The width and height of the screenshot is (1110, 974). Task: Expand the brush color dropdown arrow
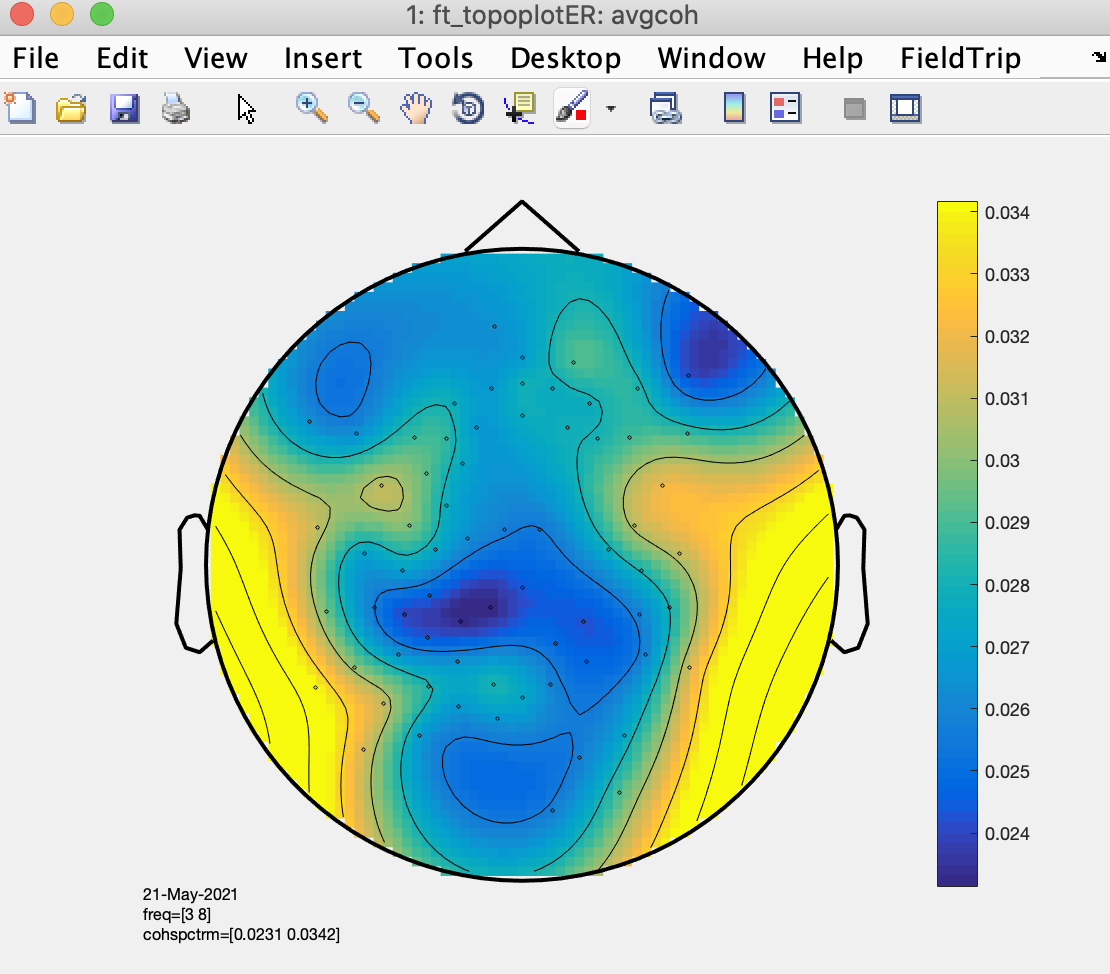(x=610, y=108)
